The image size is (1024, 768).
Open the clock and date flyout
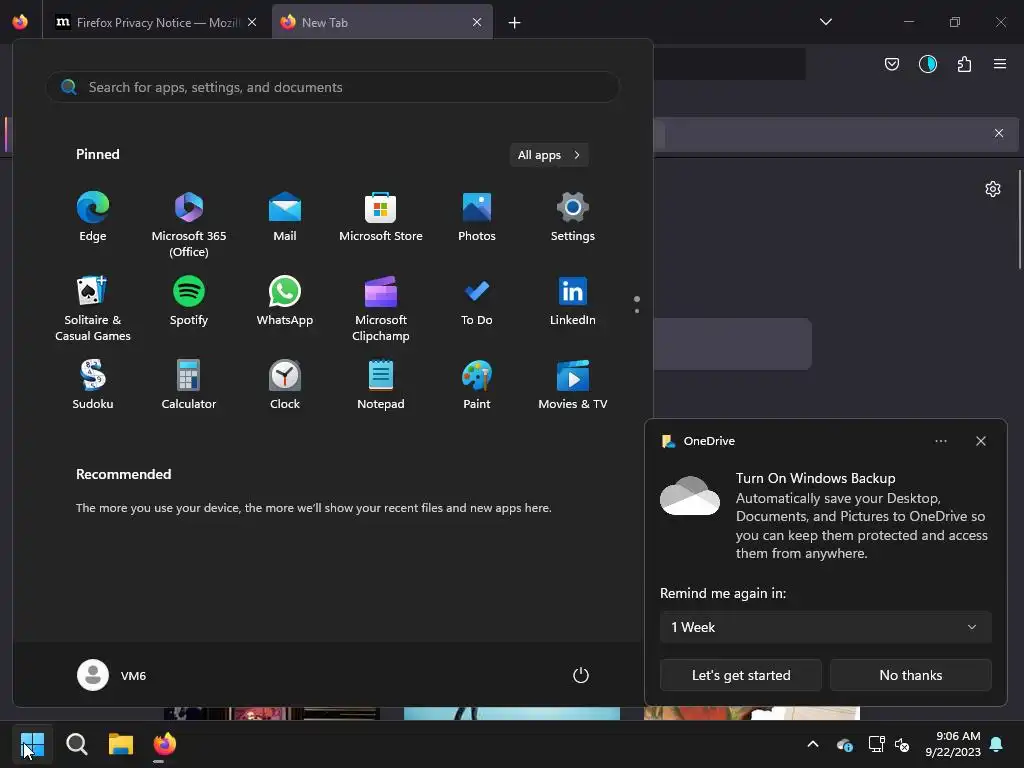click(953, 744)
